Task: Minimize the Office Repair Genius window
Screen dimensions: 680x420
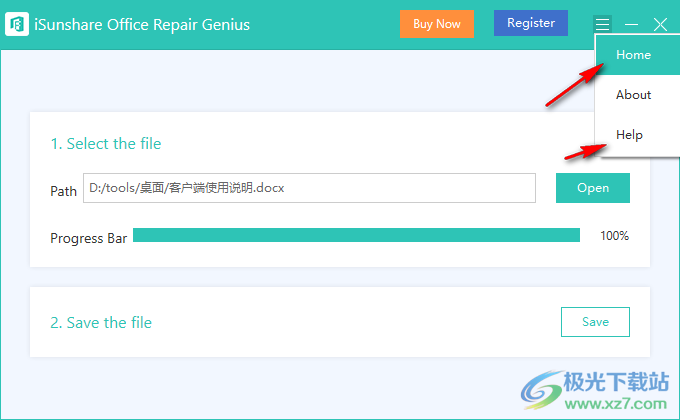Action: [x=631, y=25]
